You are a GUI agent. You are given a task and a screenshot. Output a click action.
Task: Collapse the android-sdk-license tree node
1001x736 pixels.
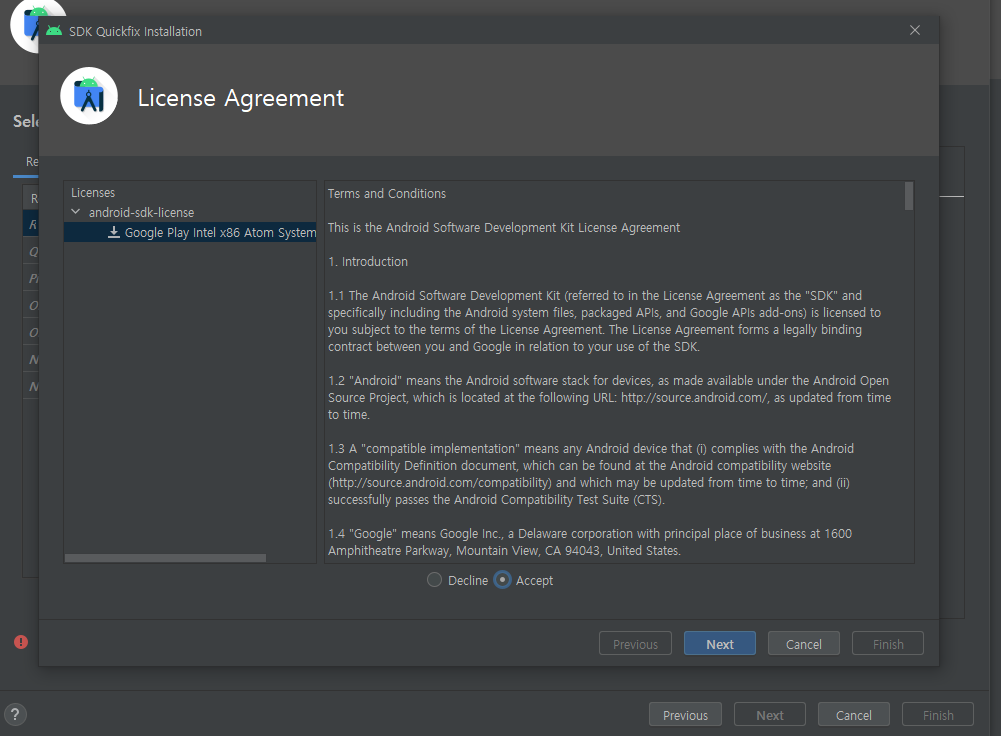(75, 212)
